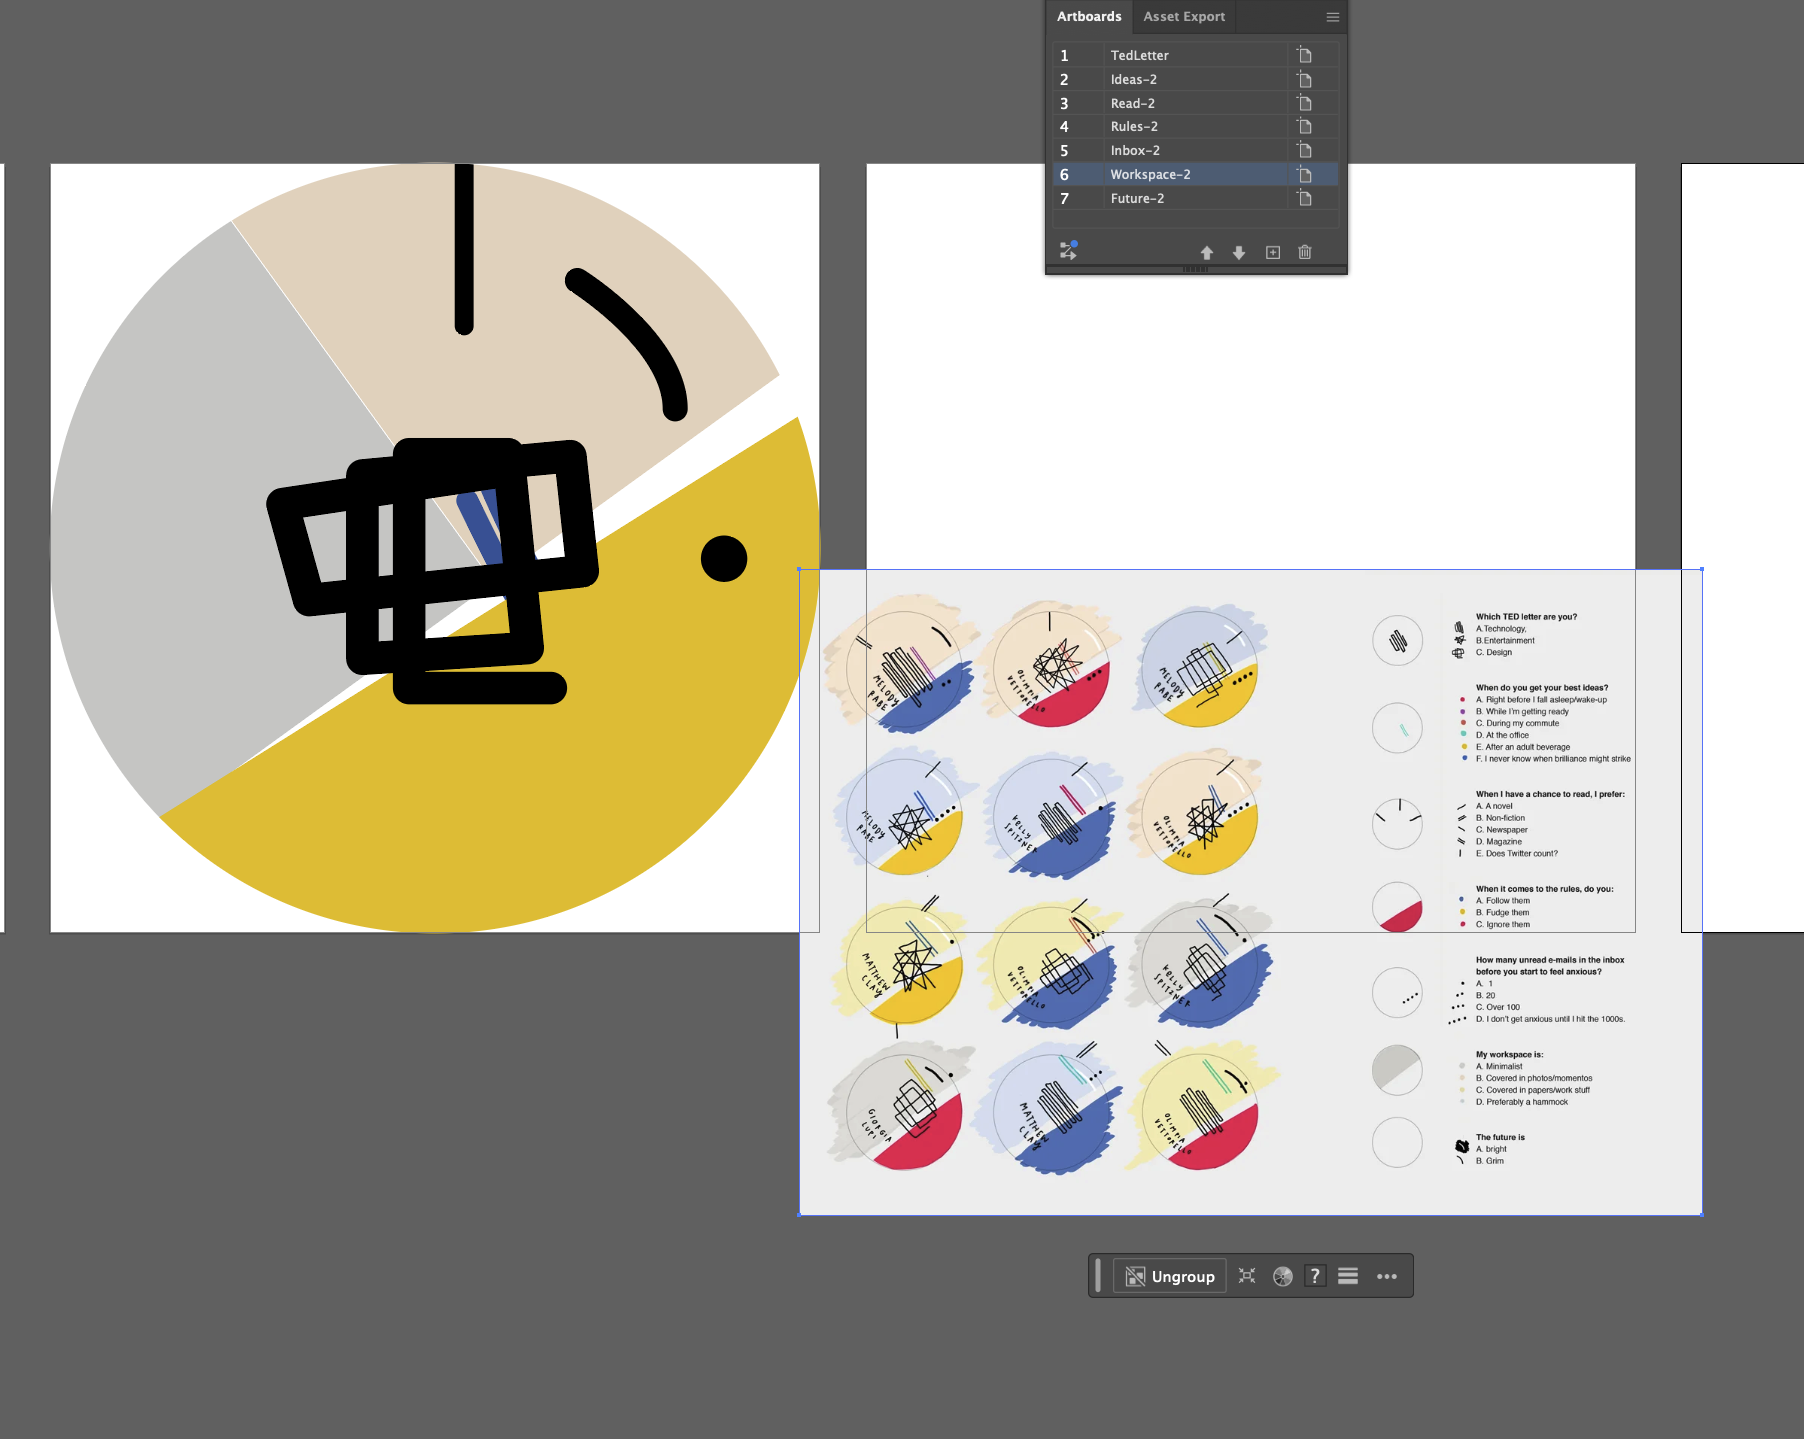Click the isolate object icon in taskbar

pyautogui.click(x=1247, y=1276)
